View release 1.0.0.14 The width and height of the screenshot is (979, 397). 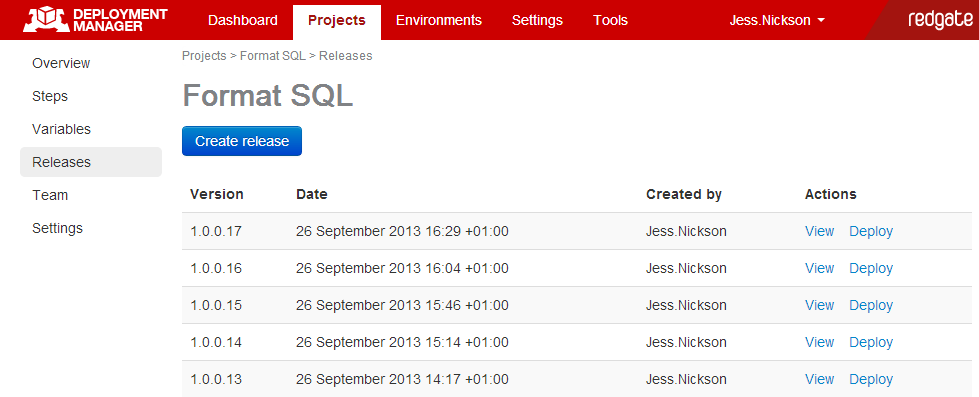click(x=819, y=342)
